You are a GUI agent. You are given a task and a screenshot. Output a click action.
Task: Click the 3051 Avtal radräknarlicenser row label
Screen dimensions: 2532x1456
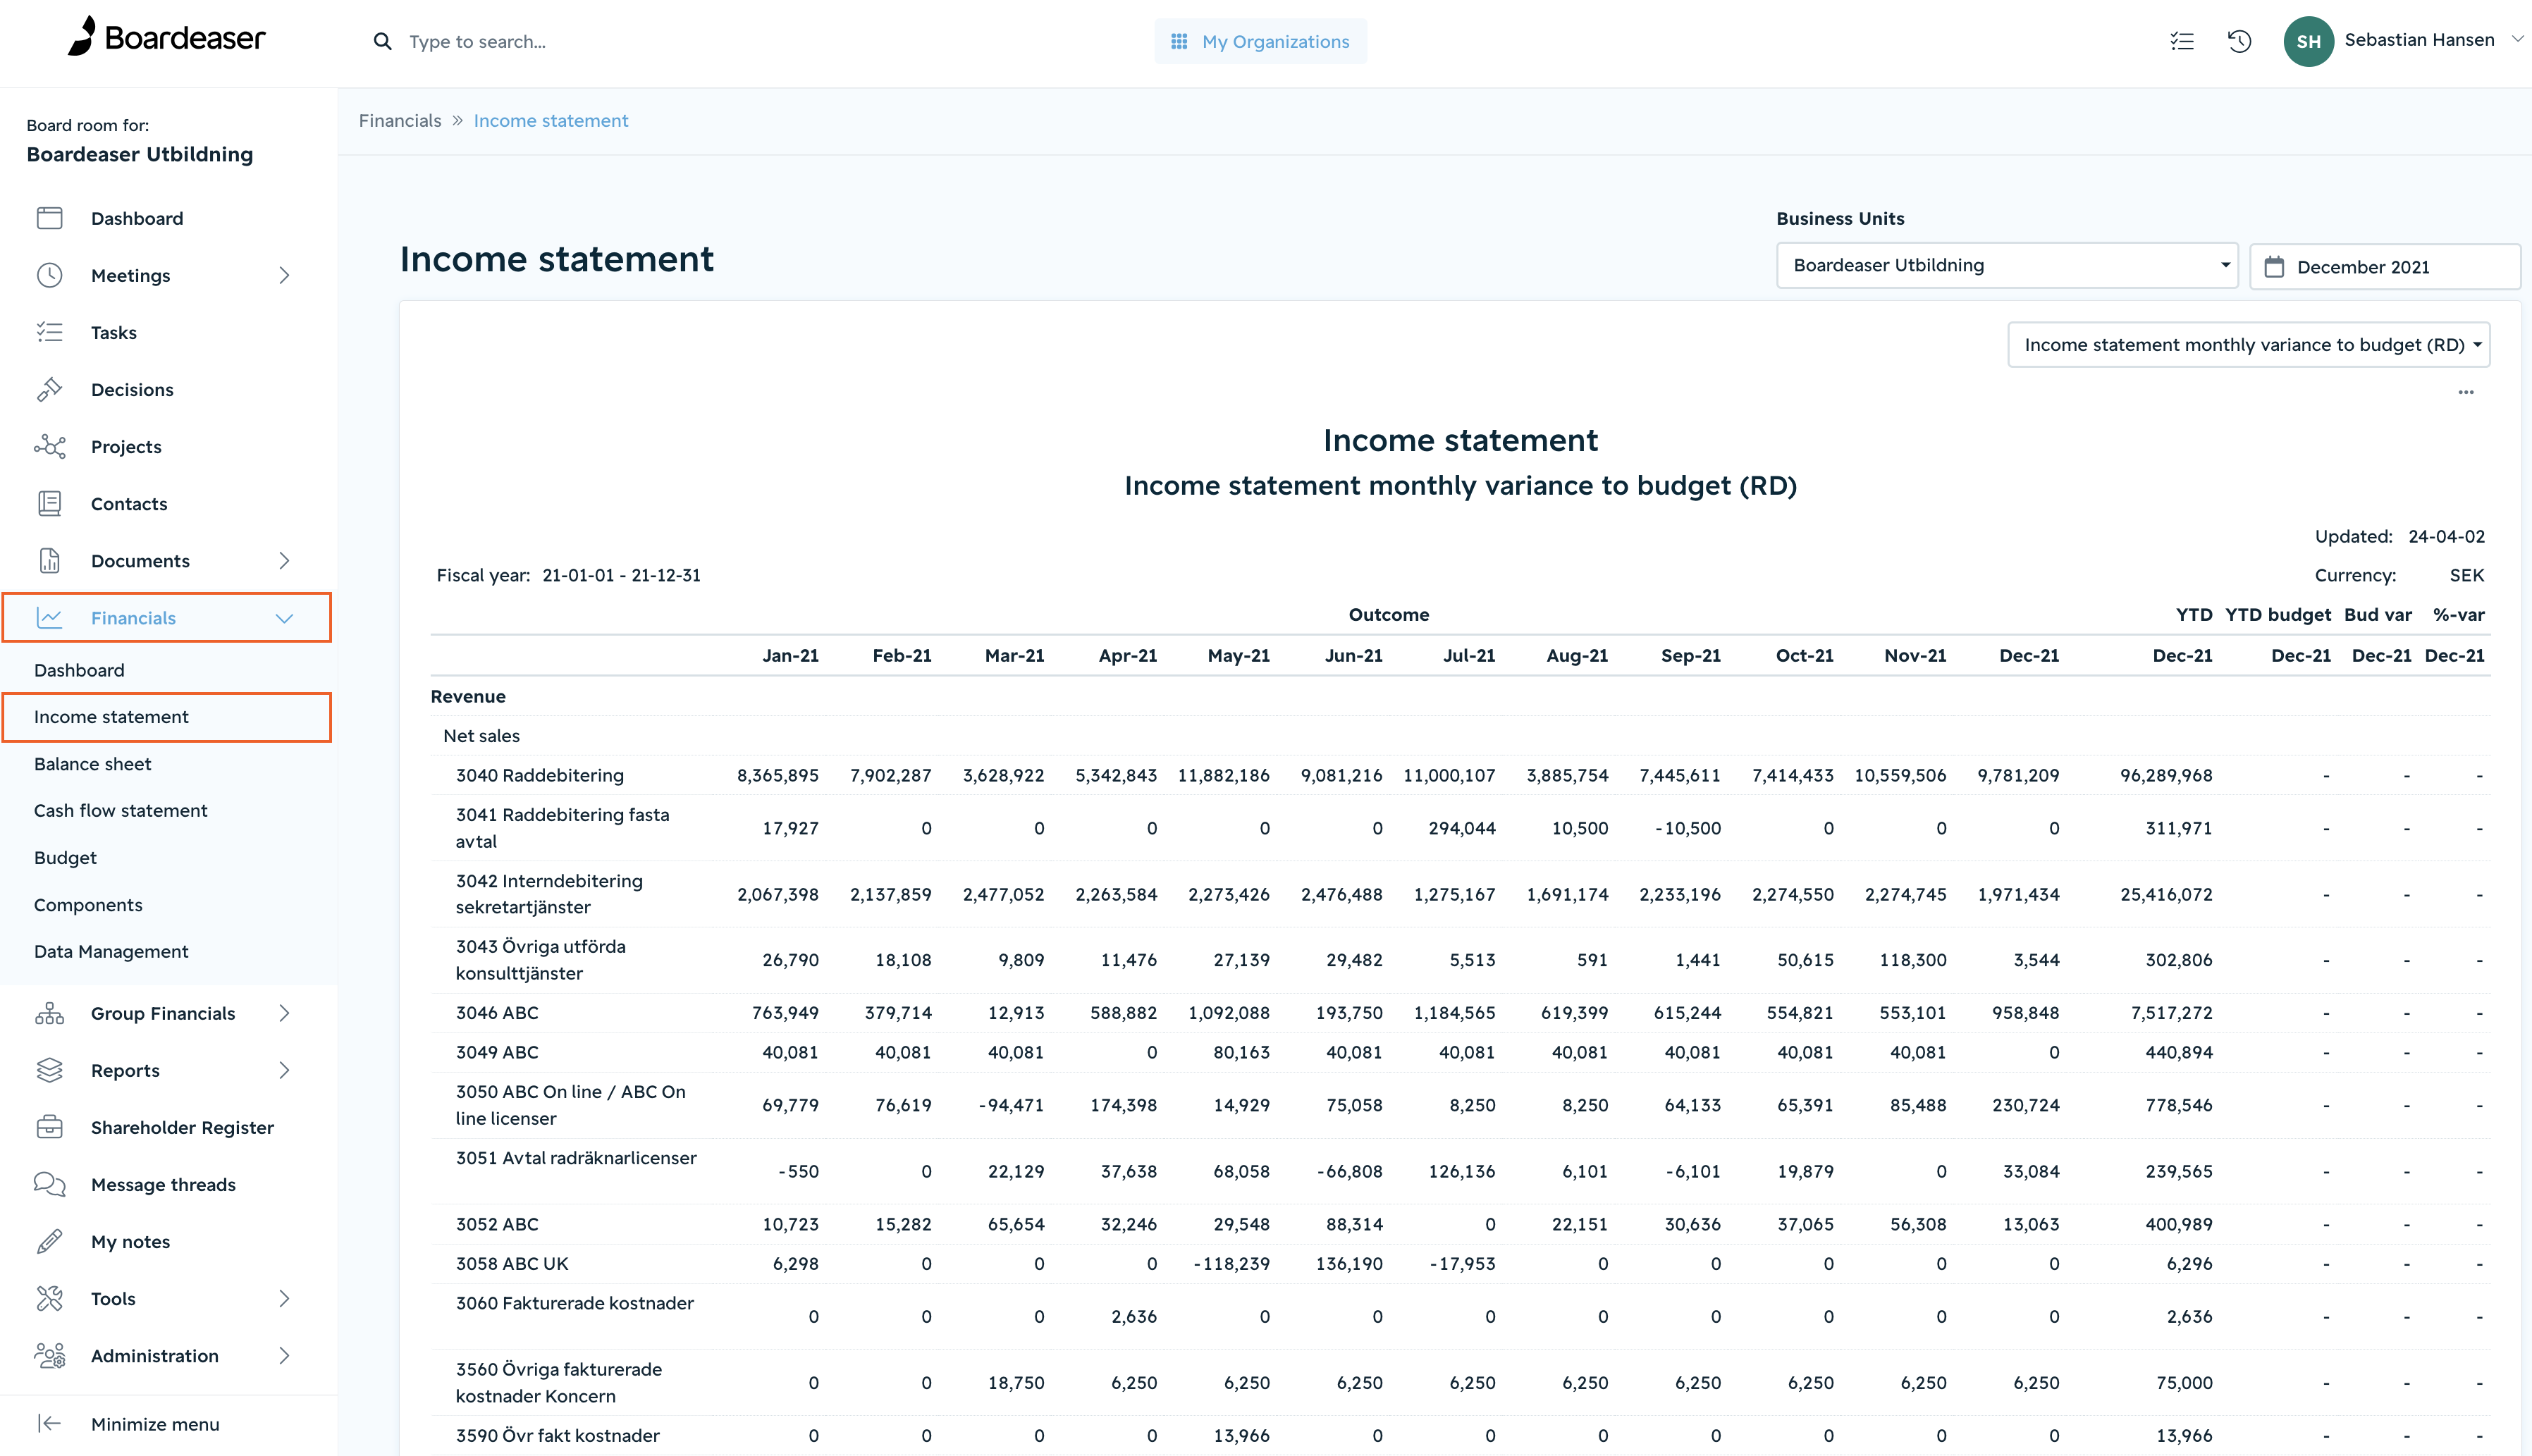(x=576, y=1158)
